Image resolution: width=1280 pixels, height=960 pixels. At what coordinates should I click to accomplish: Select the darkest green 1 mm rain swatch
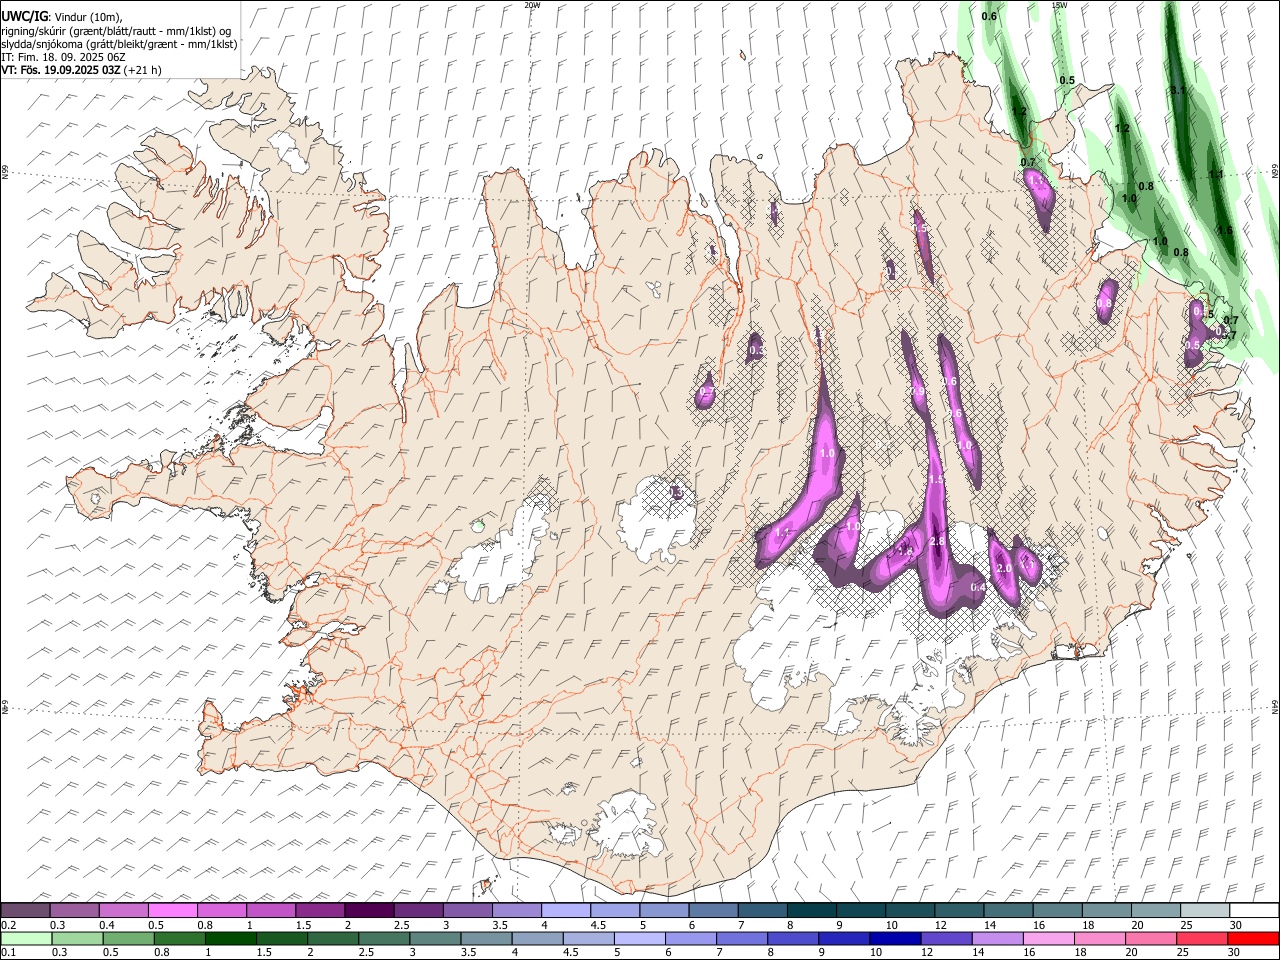(x=230, y=938)
